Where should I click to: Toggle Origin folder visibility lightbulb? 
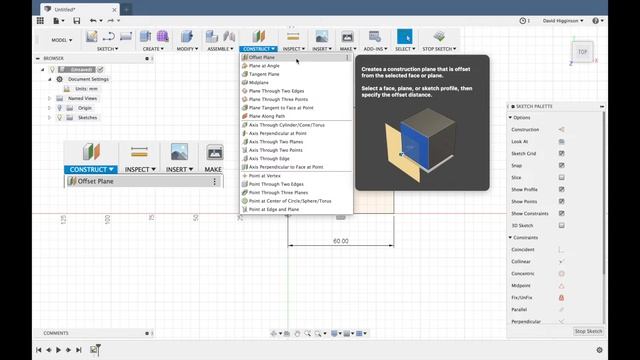click(60, 108)
